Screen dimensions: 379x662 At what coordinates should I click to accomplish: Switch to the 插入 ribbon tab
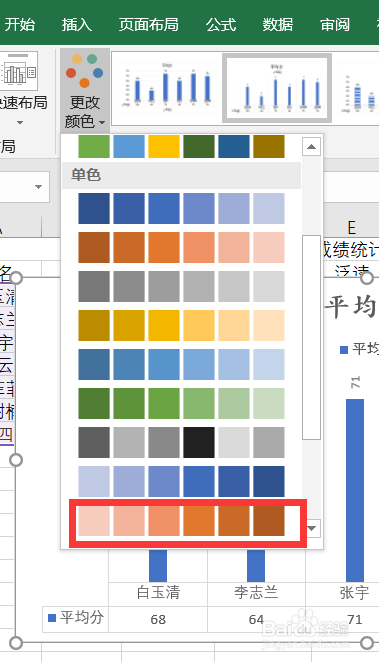[76, 24]
